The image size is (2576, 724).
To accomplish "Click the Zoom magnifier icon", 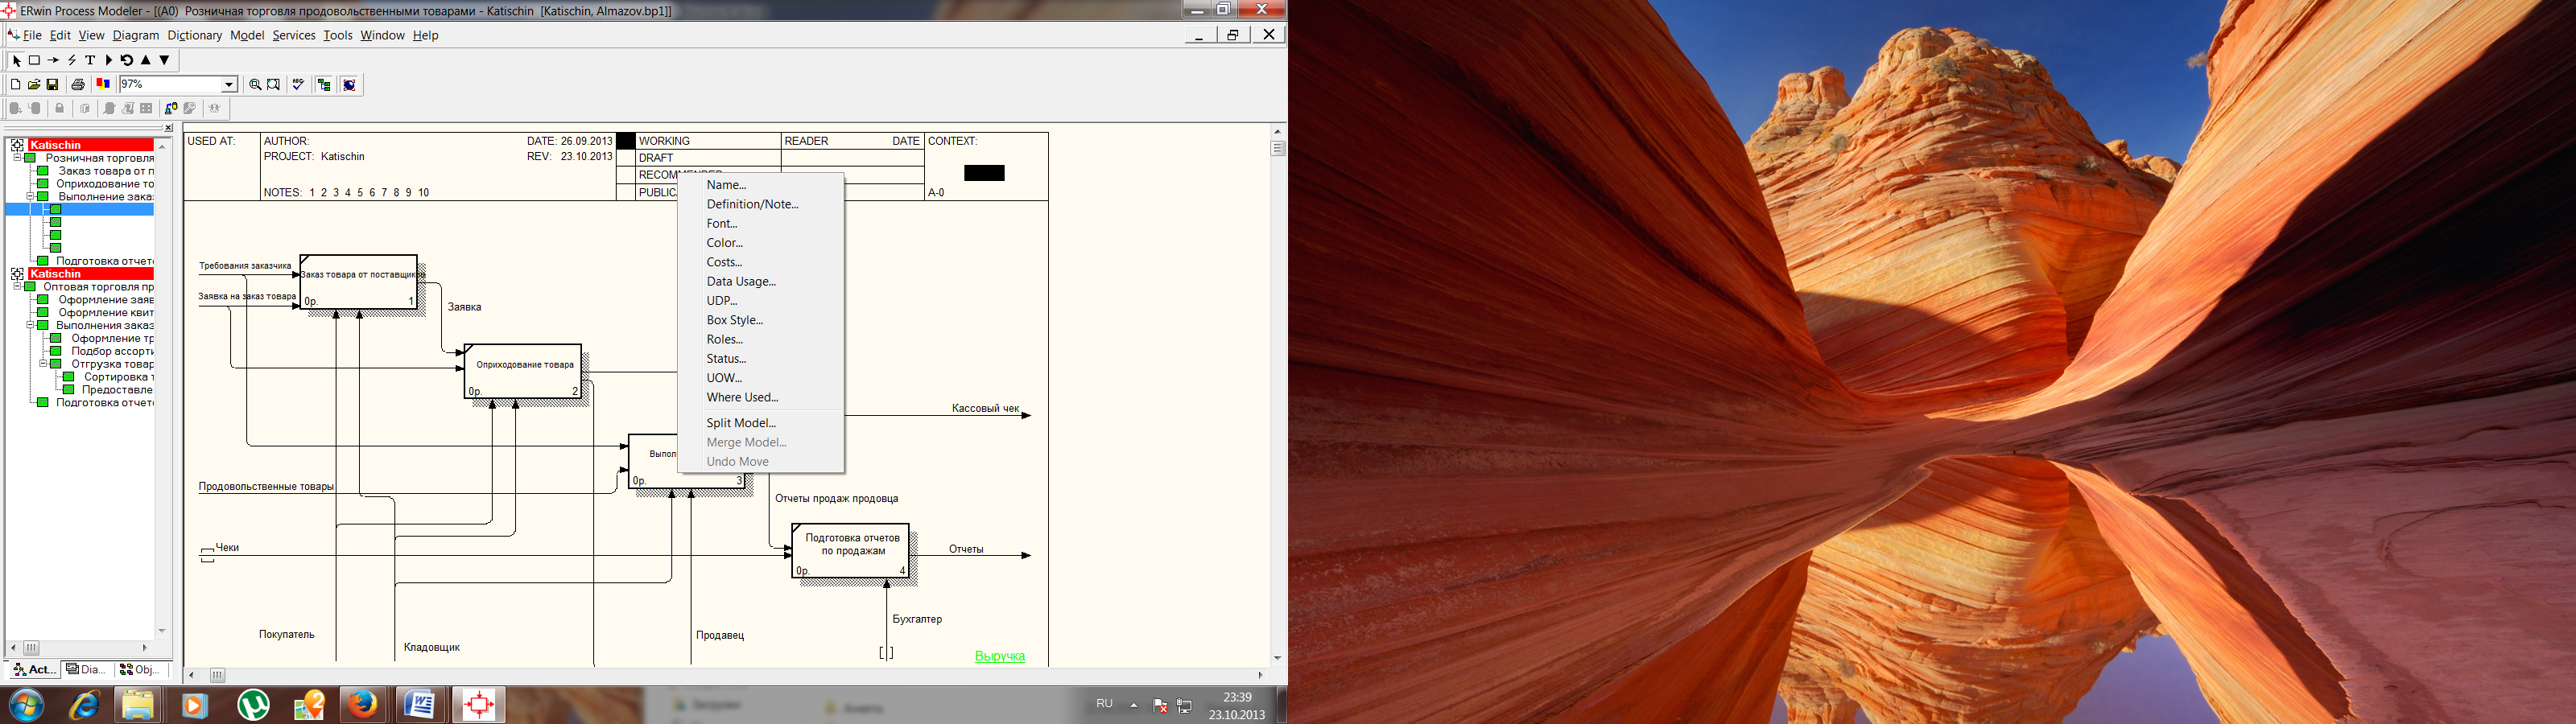I will point(255,85).
